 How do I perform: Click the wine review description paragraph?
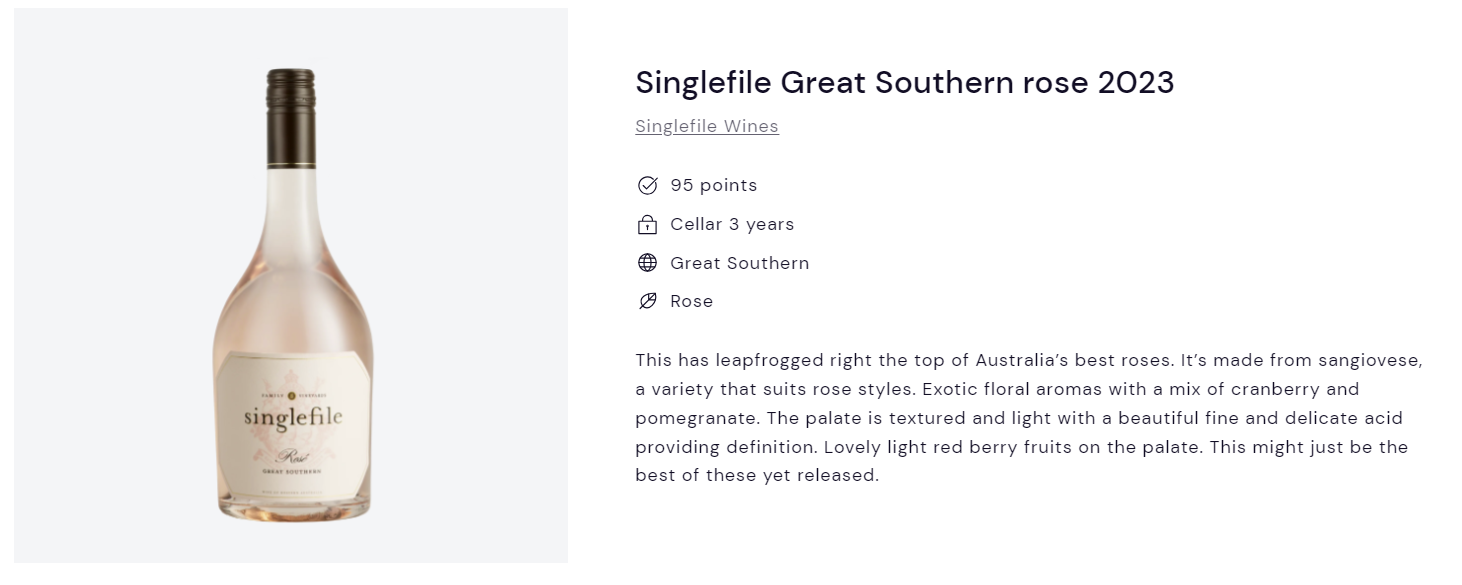click(x=1028, y=418)
